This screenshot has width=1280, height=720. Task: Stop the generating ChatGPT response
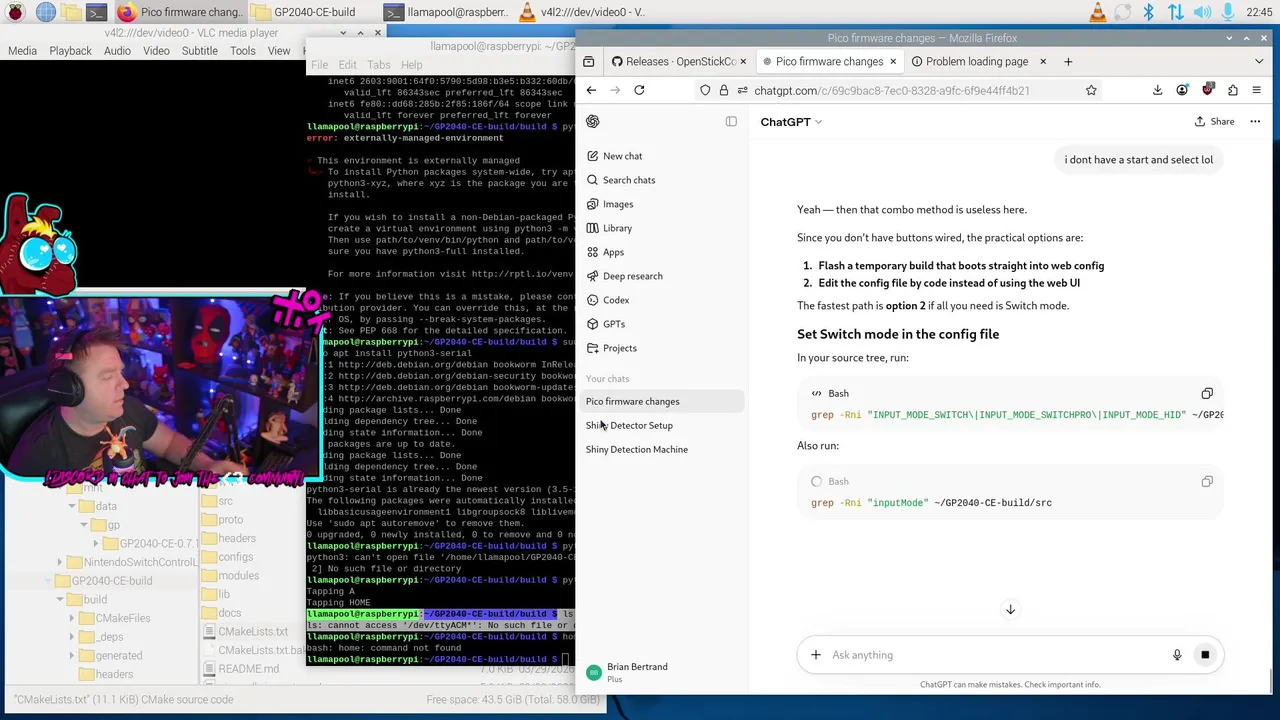(x=1205, y=655)
